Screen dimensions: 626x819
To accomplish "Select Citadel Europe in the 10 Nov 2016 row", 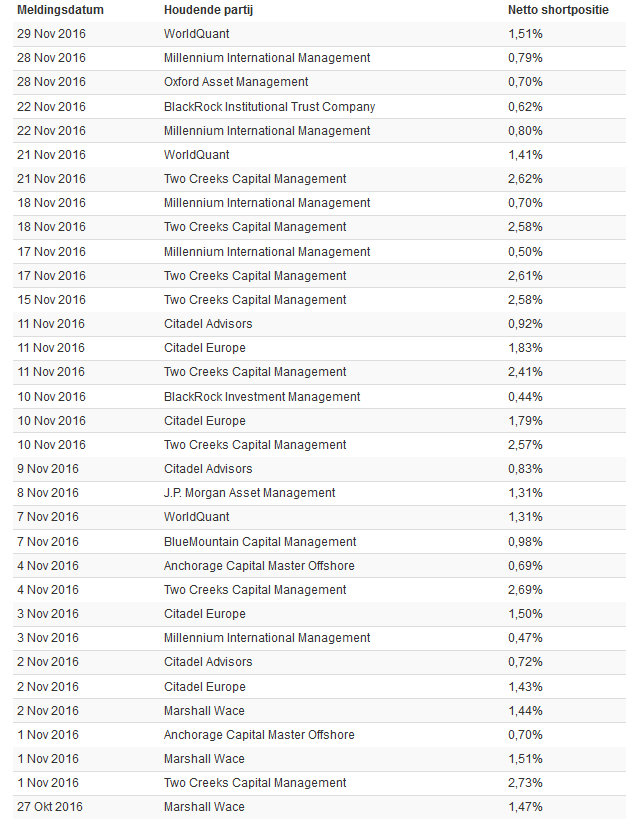I will 205,421.
